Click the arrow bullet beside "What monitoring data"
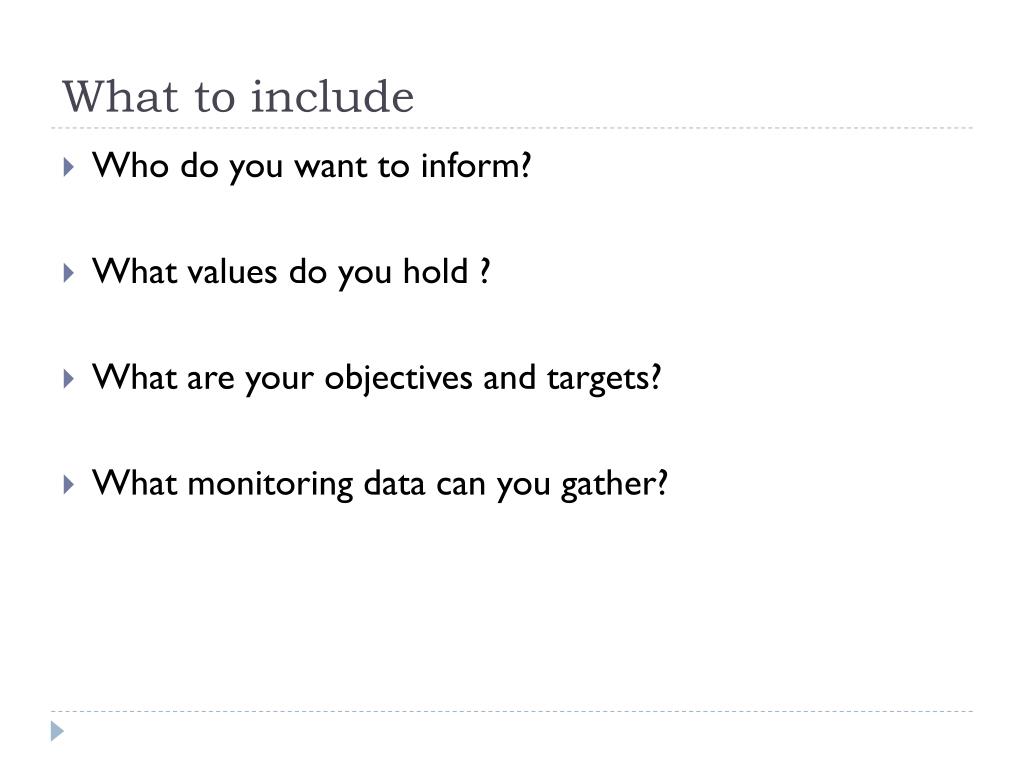This screenshot has width=1024, height=768. [x=69, y=485]
